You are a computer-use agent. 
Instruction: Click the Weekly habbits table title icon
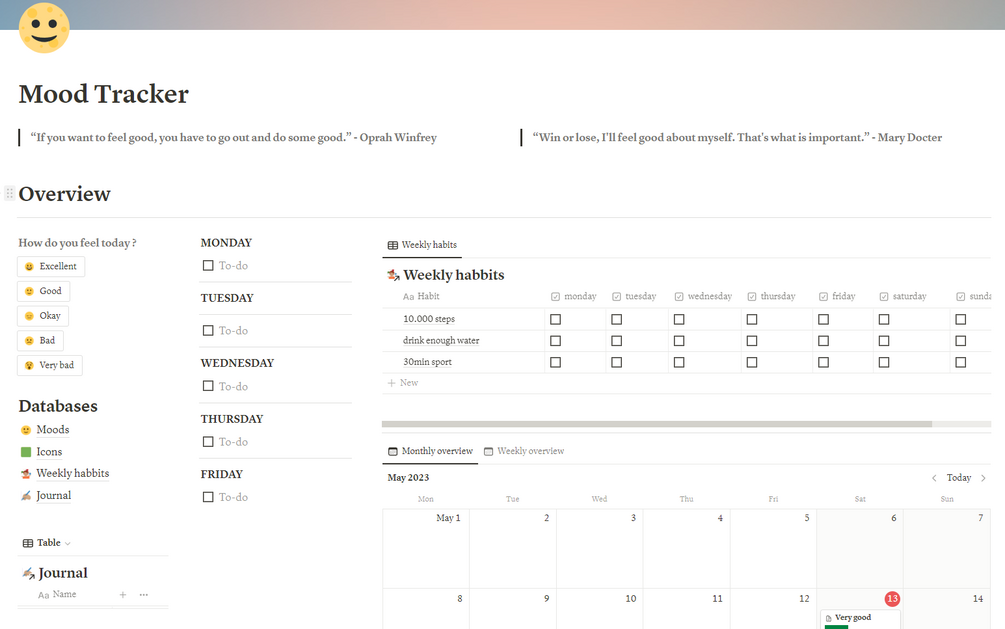pos(394,275)
